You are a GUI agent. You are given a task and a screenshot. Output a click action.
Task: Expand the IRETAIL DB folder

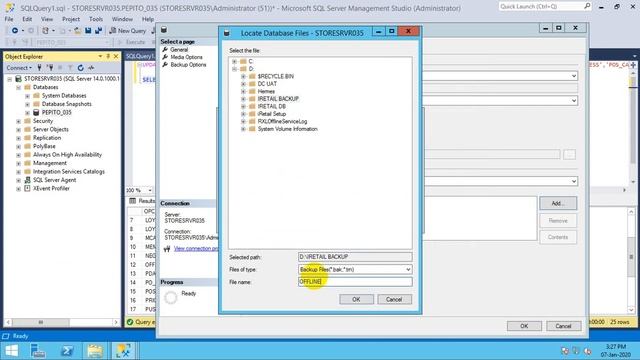(x=243, y=107)
